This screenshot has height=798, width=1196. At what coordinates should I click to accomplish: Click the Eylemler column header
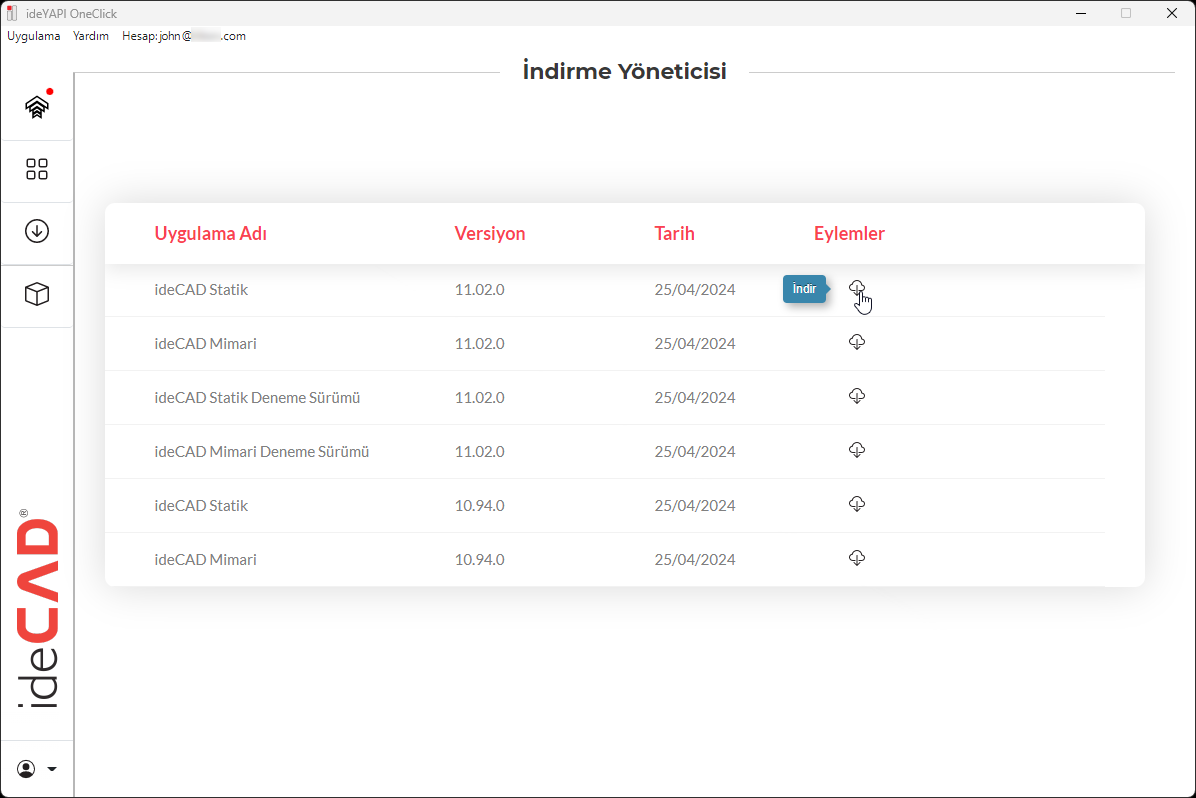(849, 234)
